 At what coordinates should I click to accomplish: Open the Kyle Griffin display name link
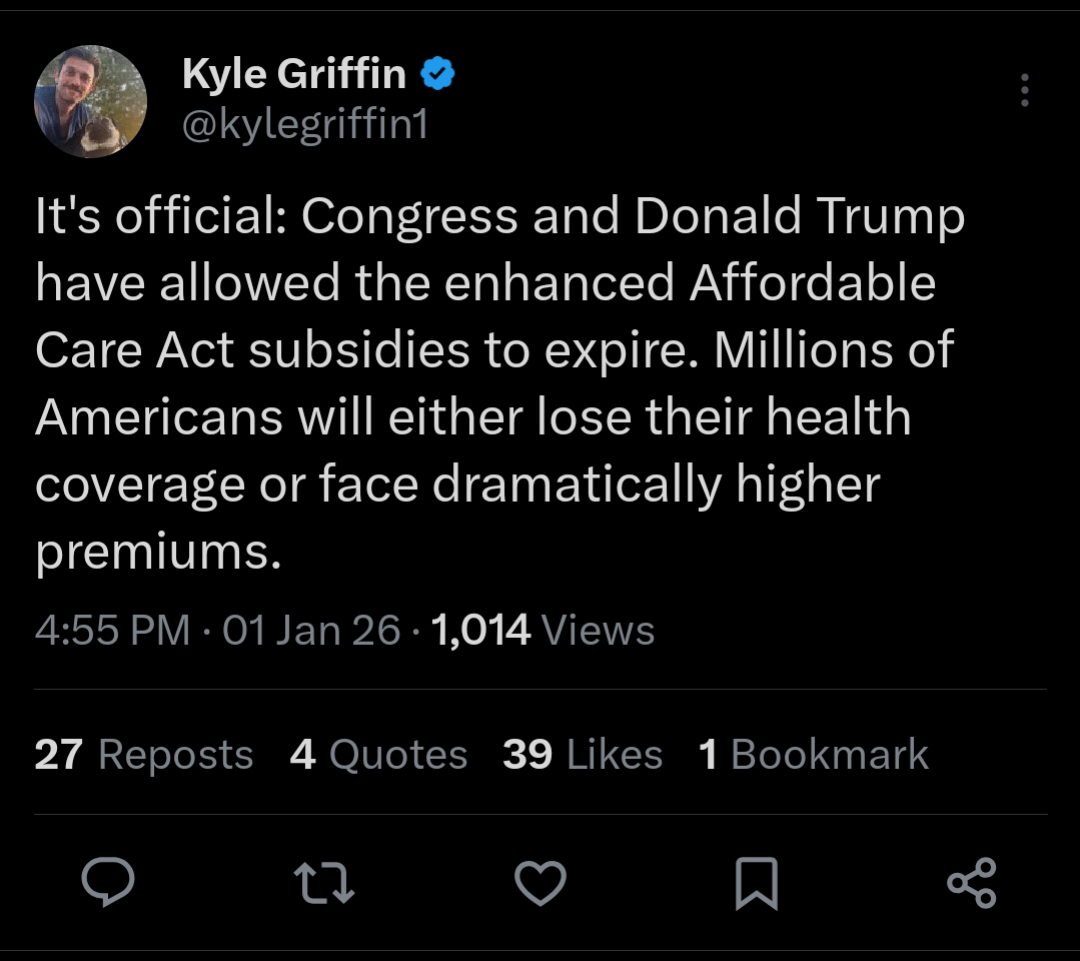[x=294, y=74]
